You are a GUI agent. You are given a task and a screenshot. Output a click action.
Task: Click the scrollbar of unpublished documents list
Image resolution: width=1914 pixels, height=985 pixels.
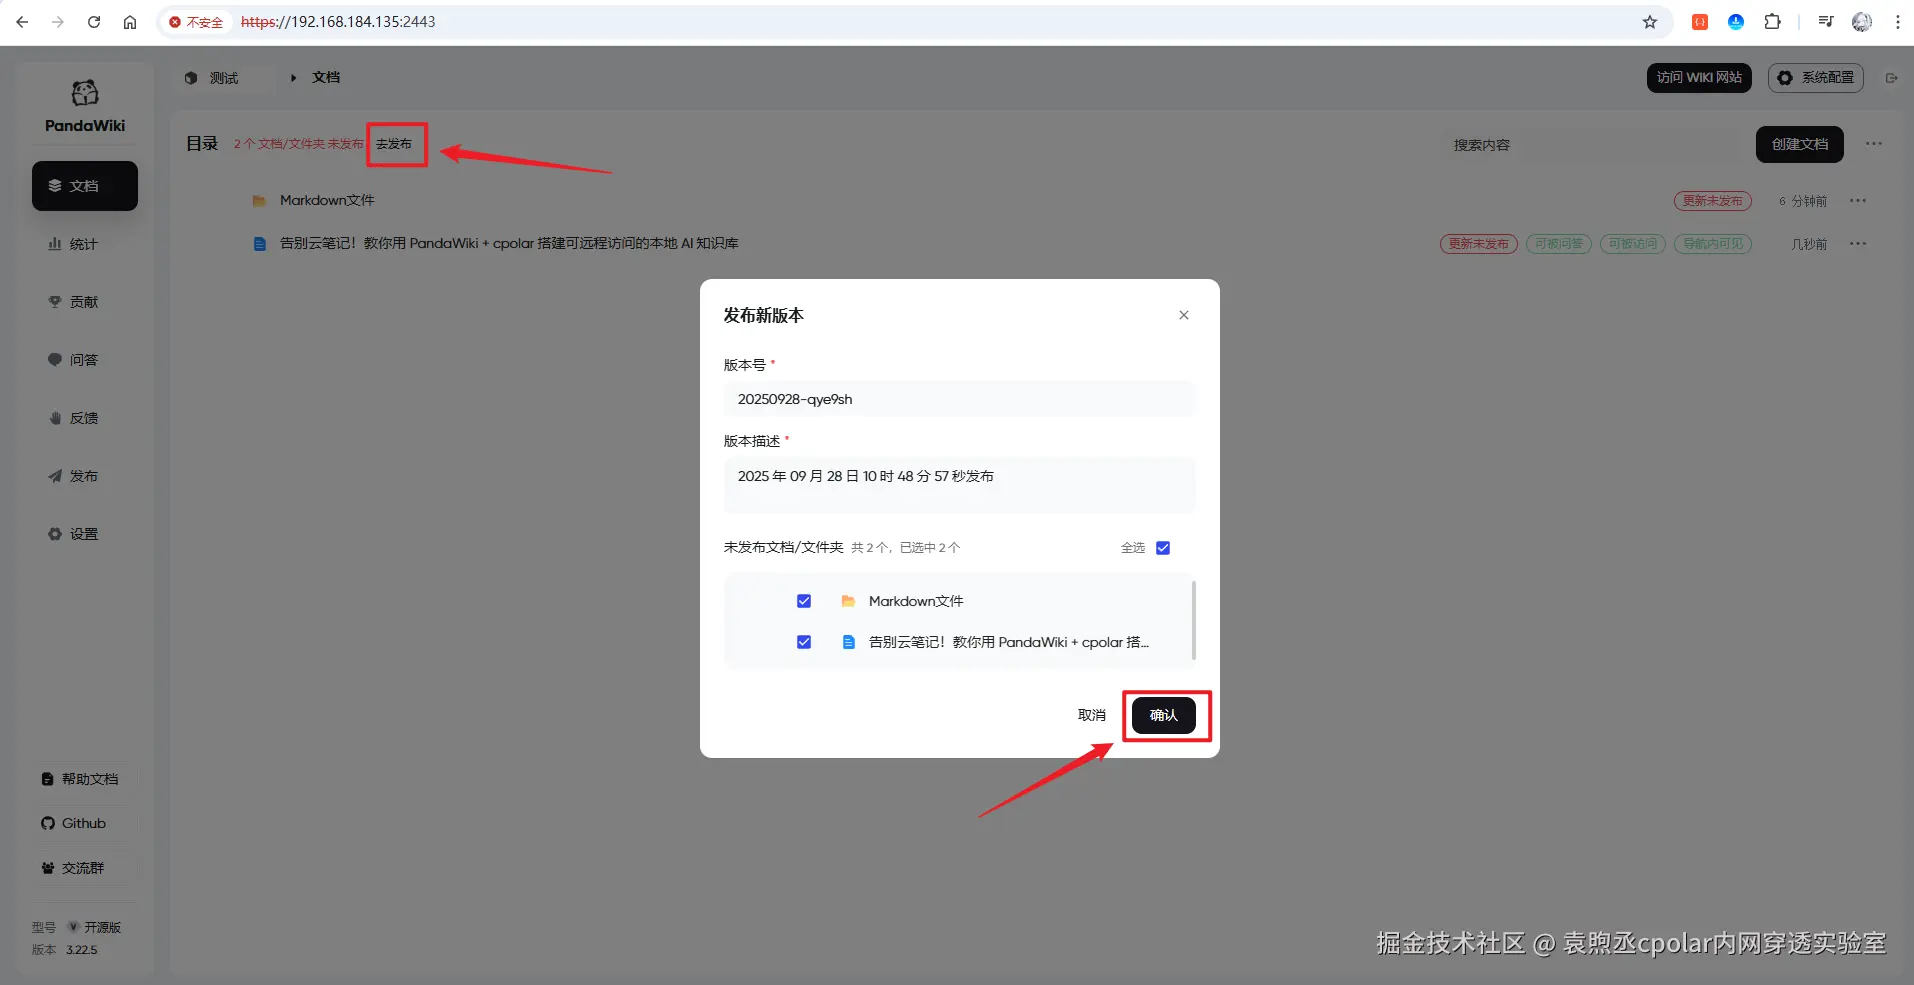pyautogui.click(x=1194, y=620)
